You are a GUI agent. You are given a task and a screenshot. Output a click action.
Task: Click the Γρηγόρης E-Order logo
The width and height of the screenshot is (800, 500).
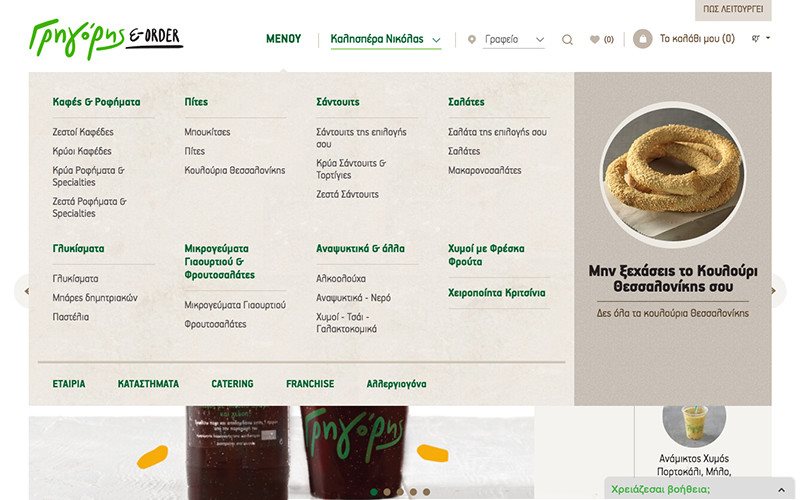(106, 40)
